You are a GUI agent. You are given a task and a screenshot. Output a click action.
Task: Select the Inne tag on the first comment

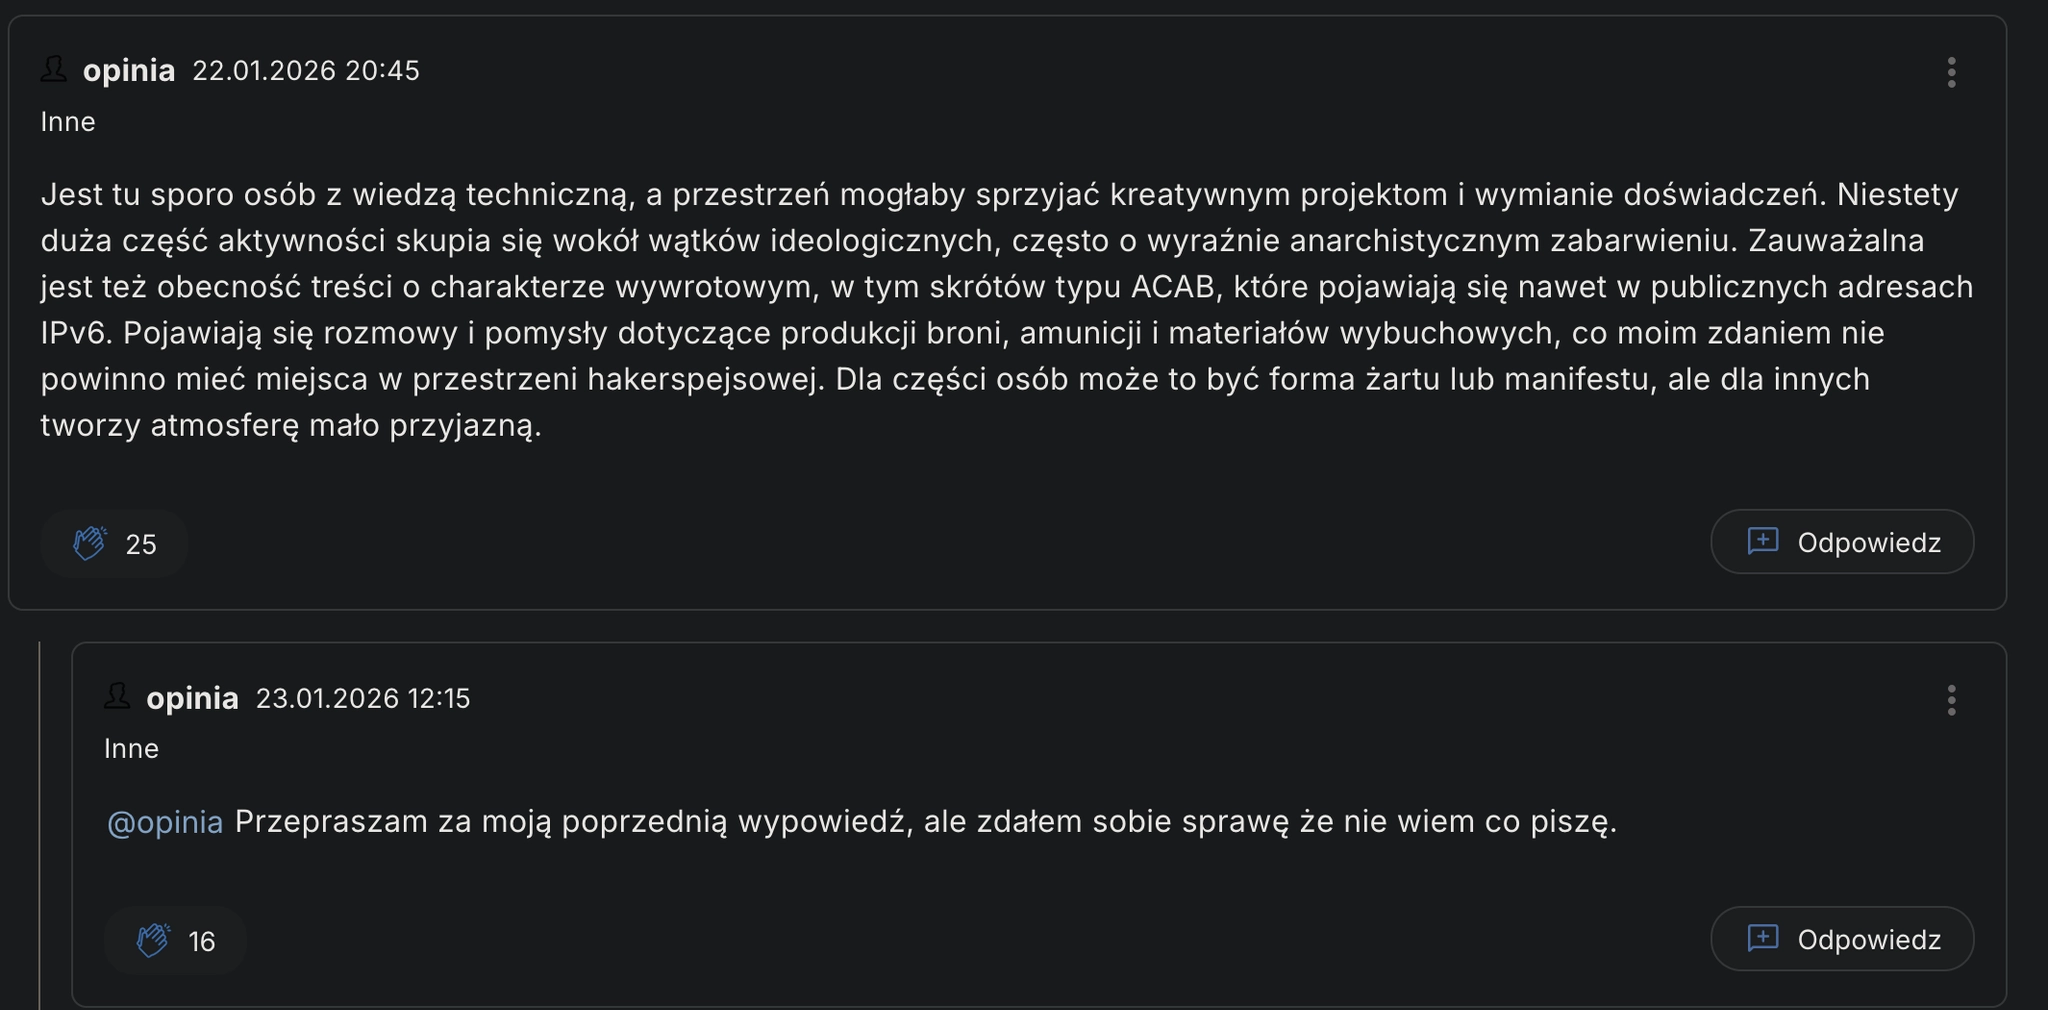pyautogui.click(x=68, y=122)
